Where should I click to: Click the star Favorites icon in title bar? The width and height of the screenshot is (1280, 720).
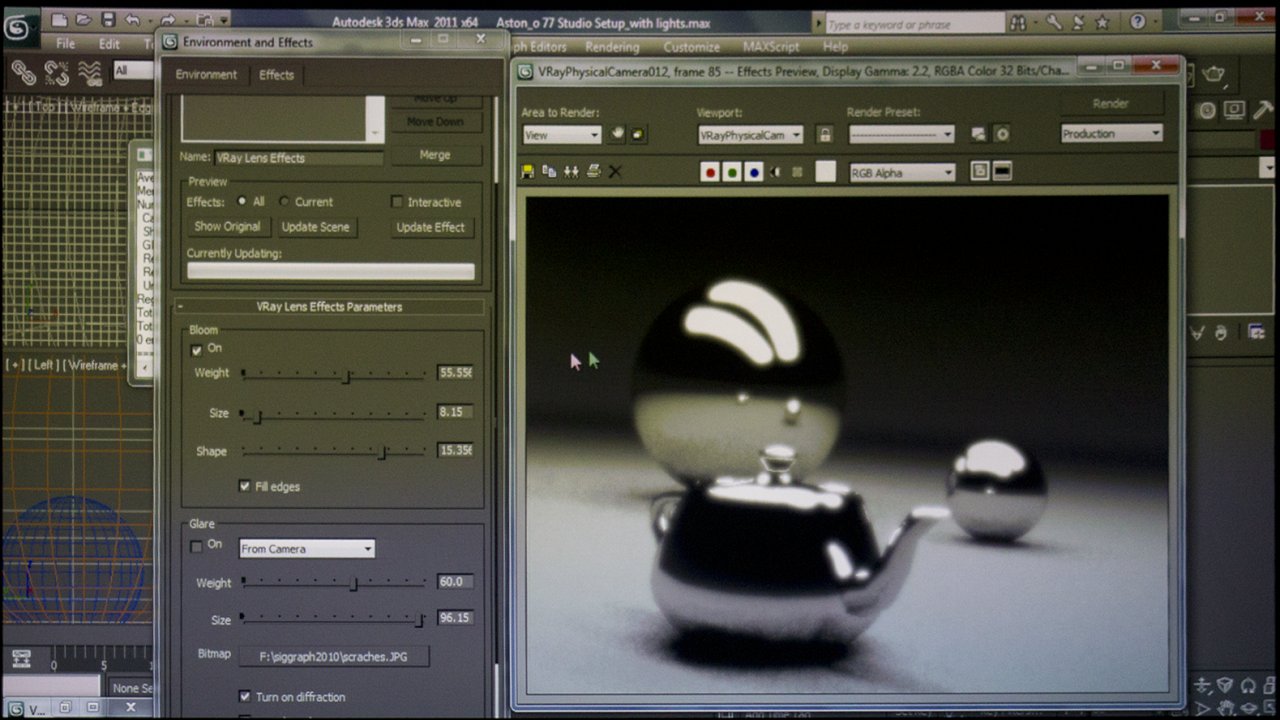[1101, 22]
